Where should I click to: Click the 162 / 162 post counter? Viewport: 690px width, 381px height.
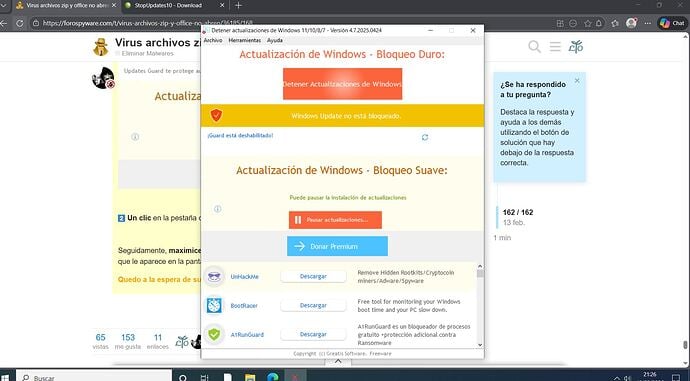518,212
